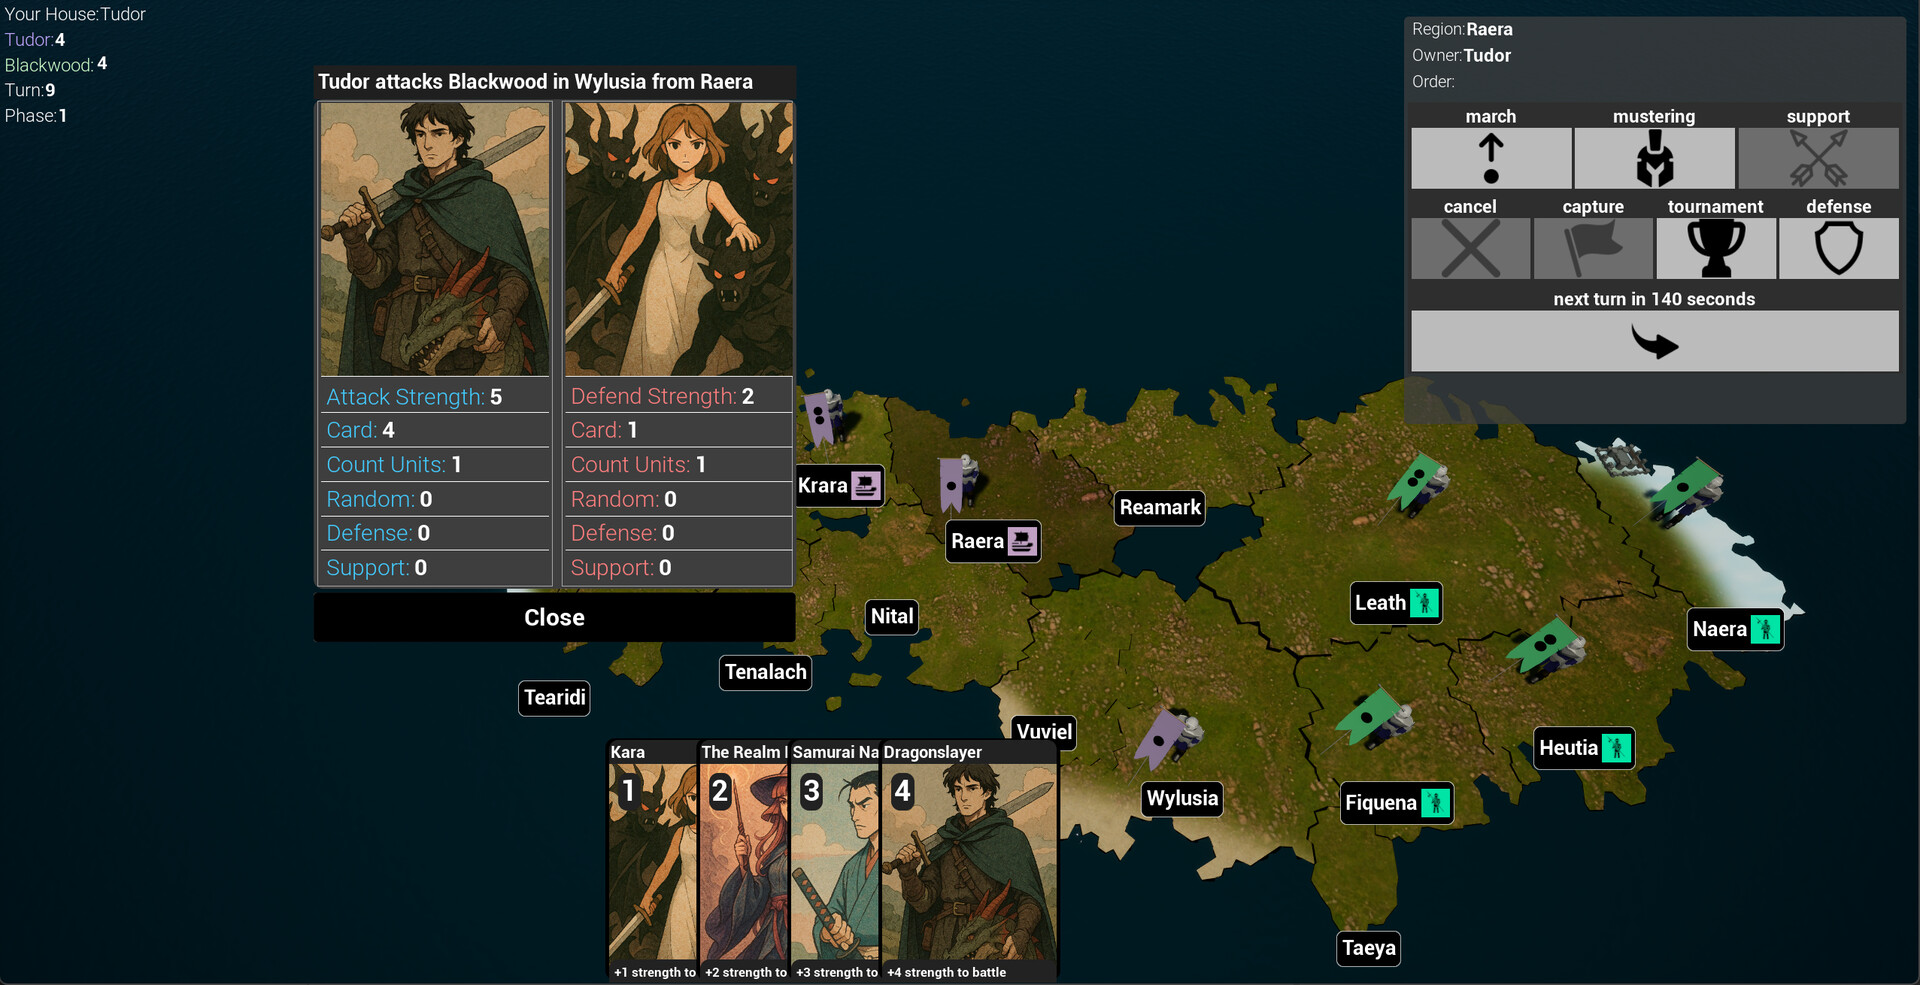Select the march order icon
The width and height of the screenshot is (1920, 985).
coord(1491,158)
